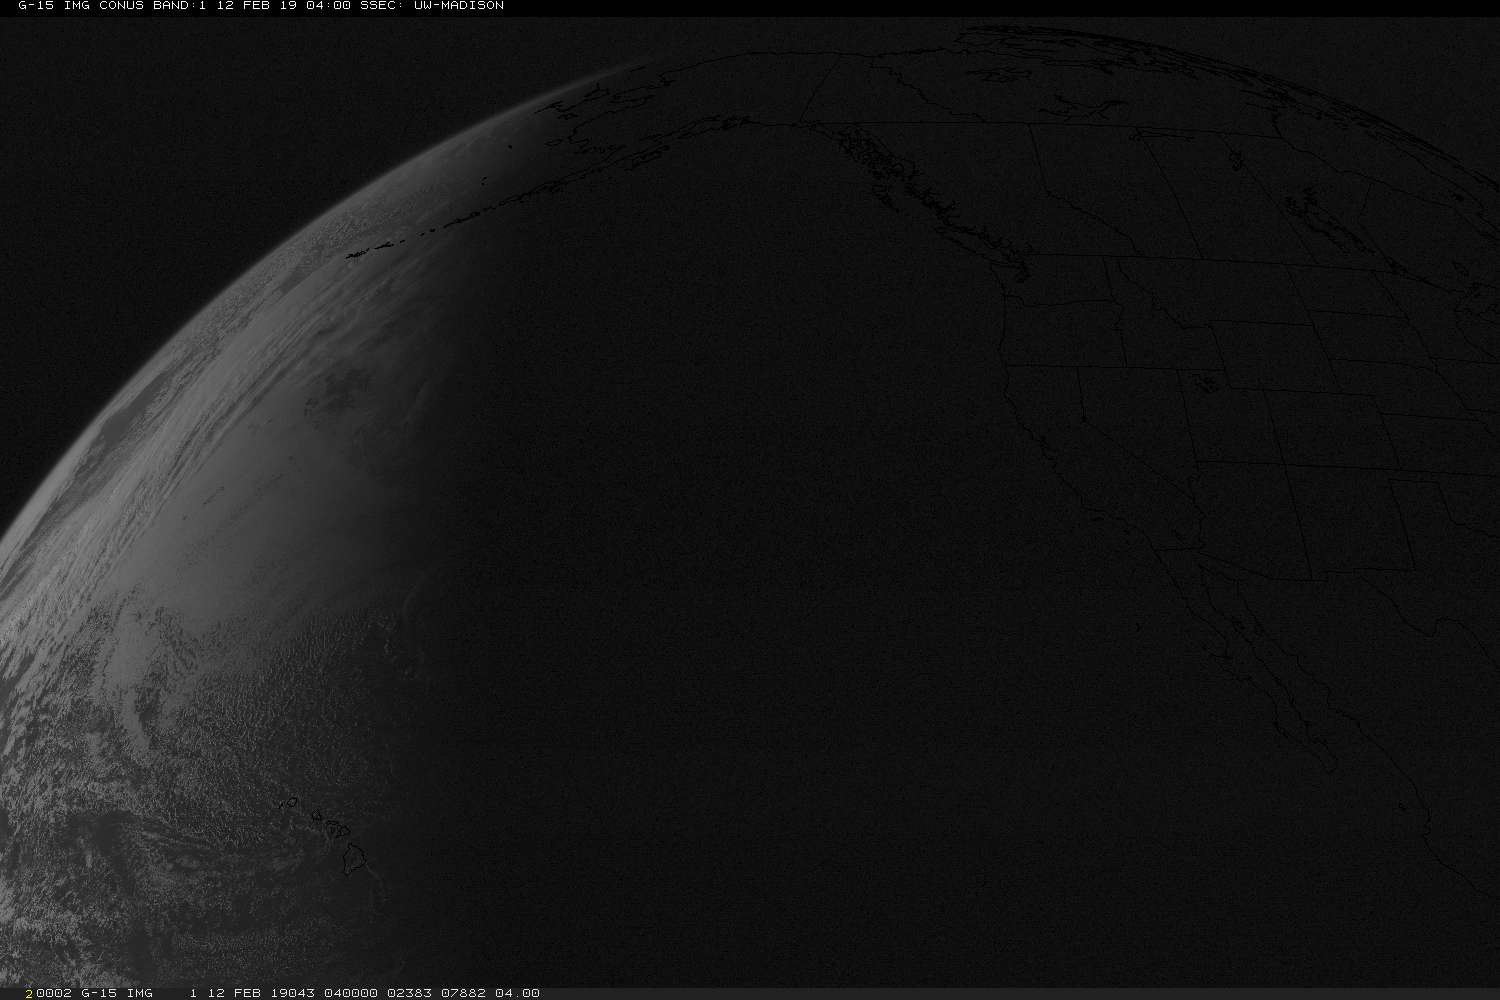Click the yellow "2" in the footer
Viewport: 1500px width, 1000px height.
(30, 993)
